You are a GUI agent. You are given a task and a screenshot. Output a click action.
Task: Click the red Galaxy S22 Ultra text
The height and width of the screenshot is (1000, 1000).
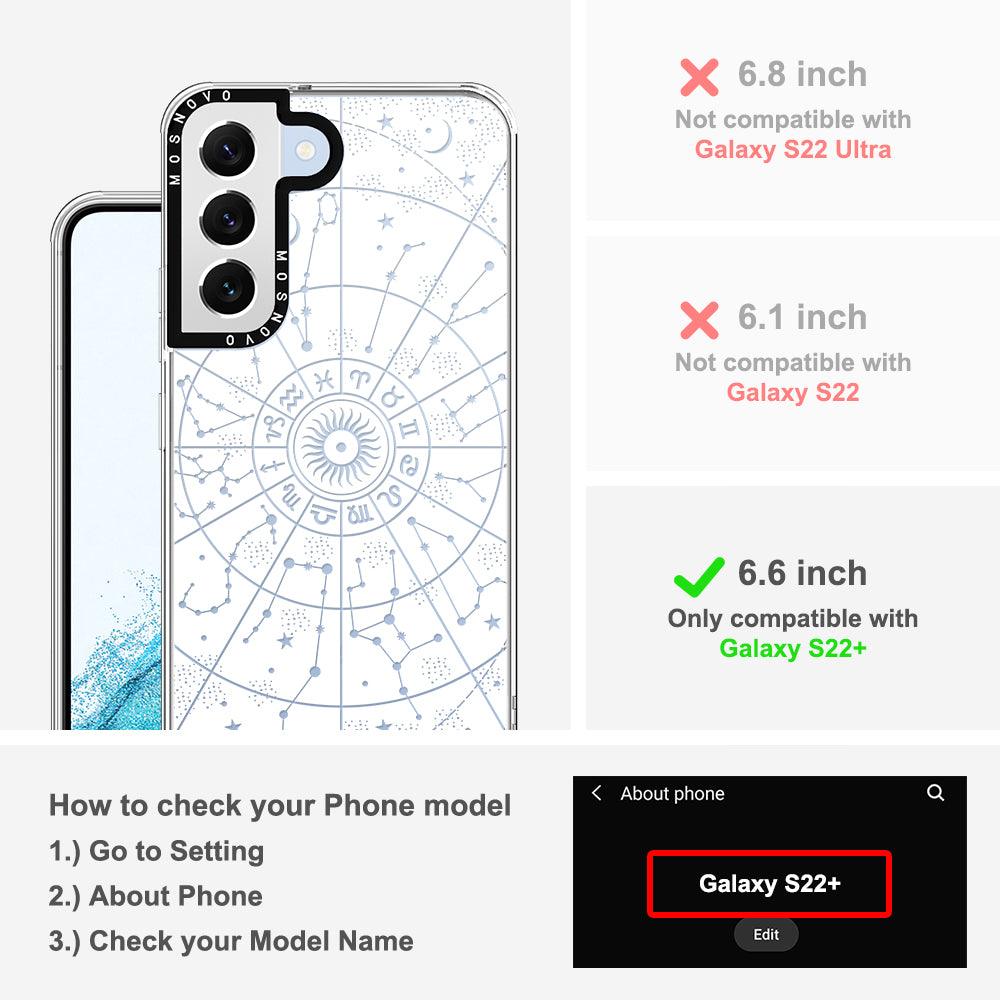coord(793,149)
